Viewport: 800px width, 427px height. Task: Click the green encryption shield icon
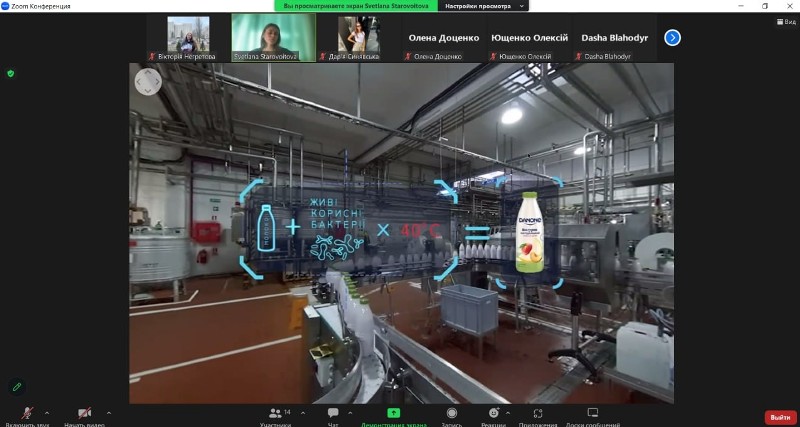[x=11, y=73]
